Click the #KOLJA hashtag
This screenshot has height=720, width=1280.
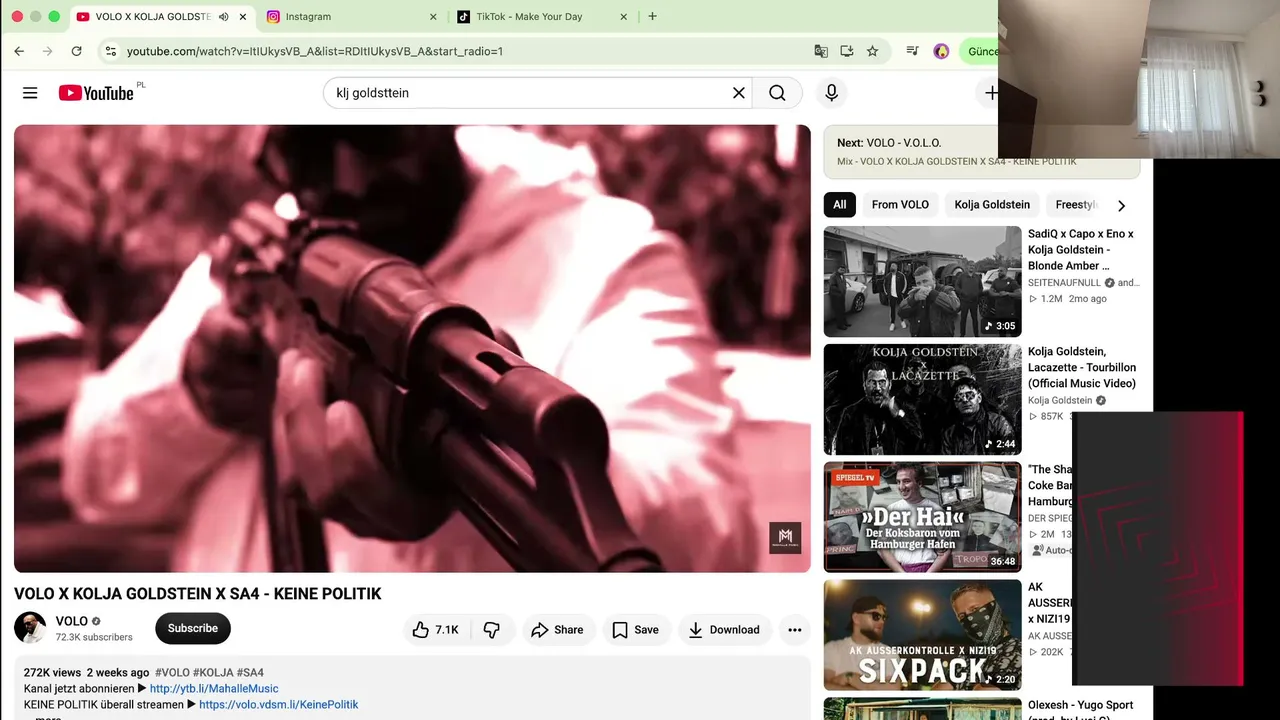click(x=213, y=673)
